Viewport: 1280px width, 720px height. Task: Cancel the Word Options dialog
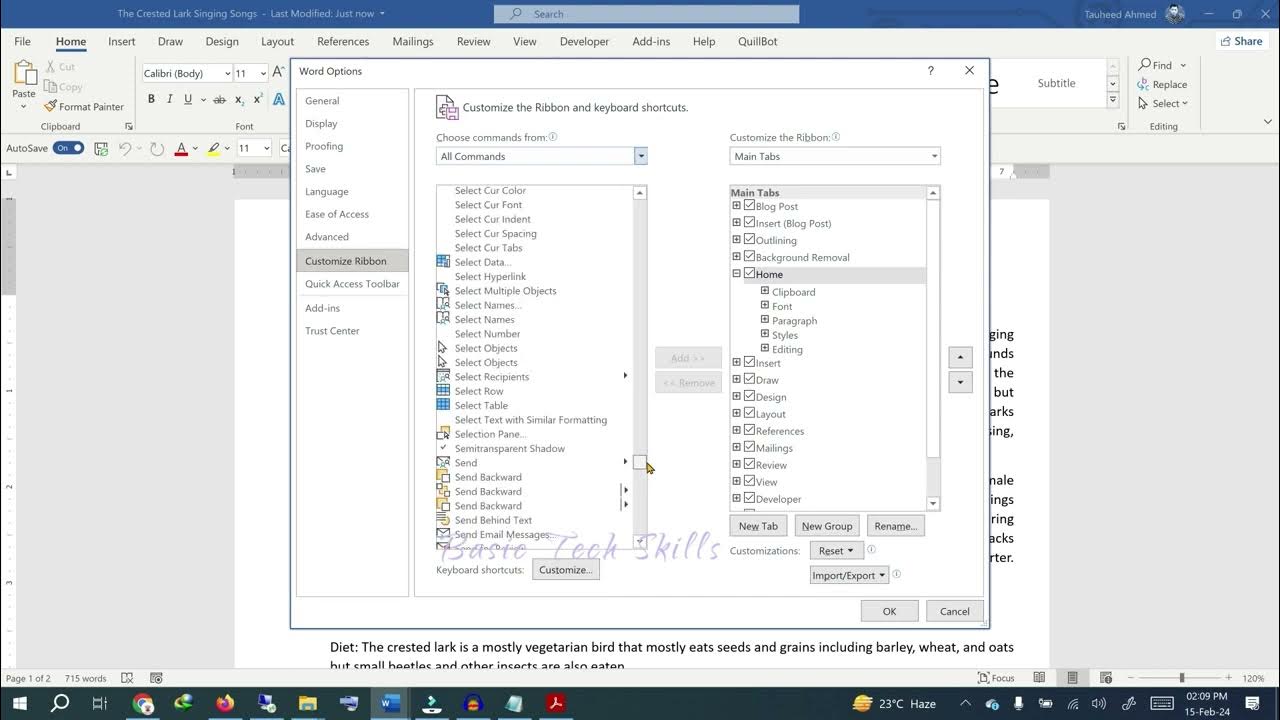point(954,611)
